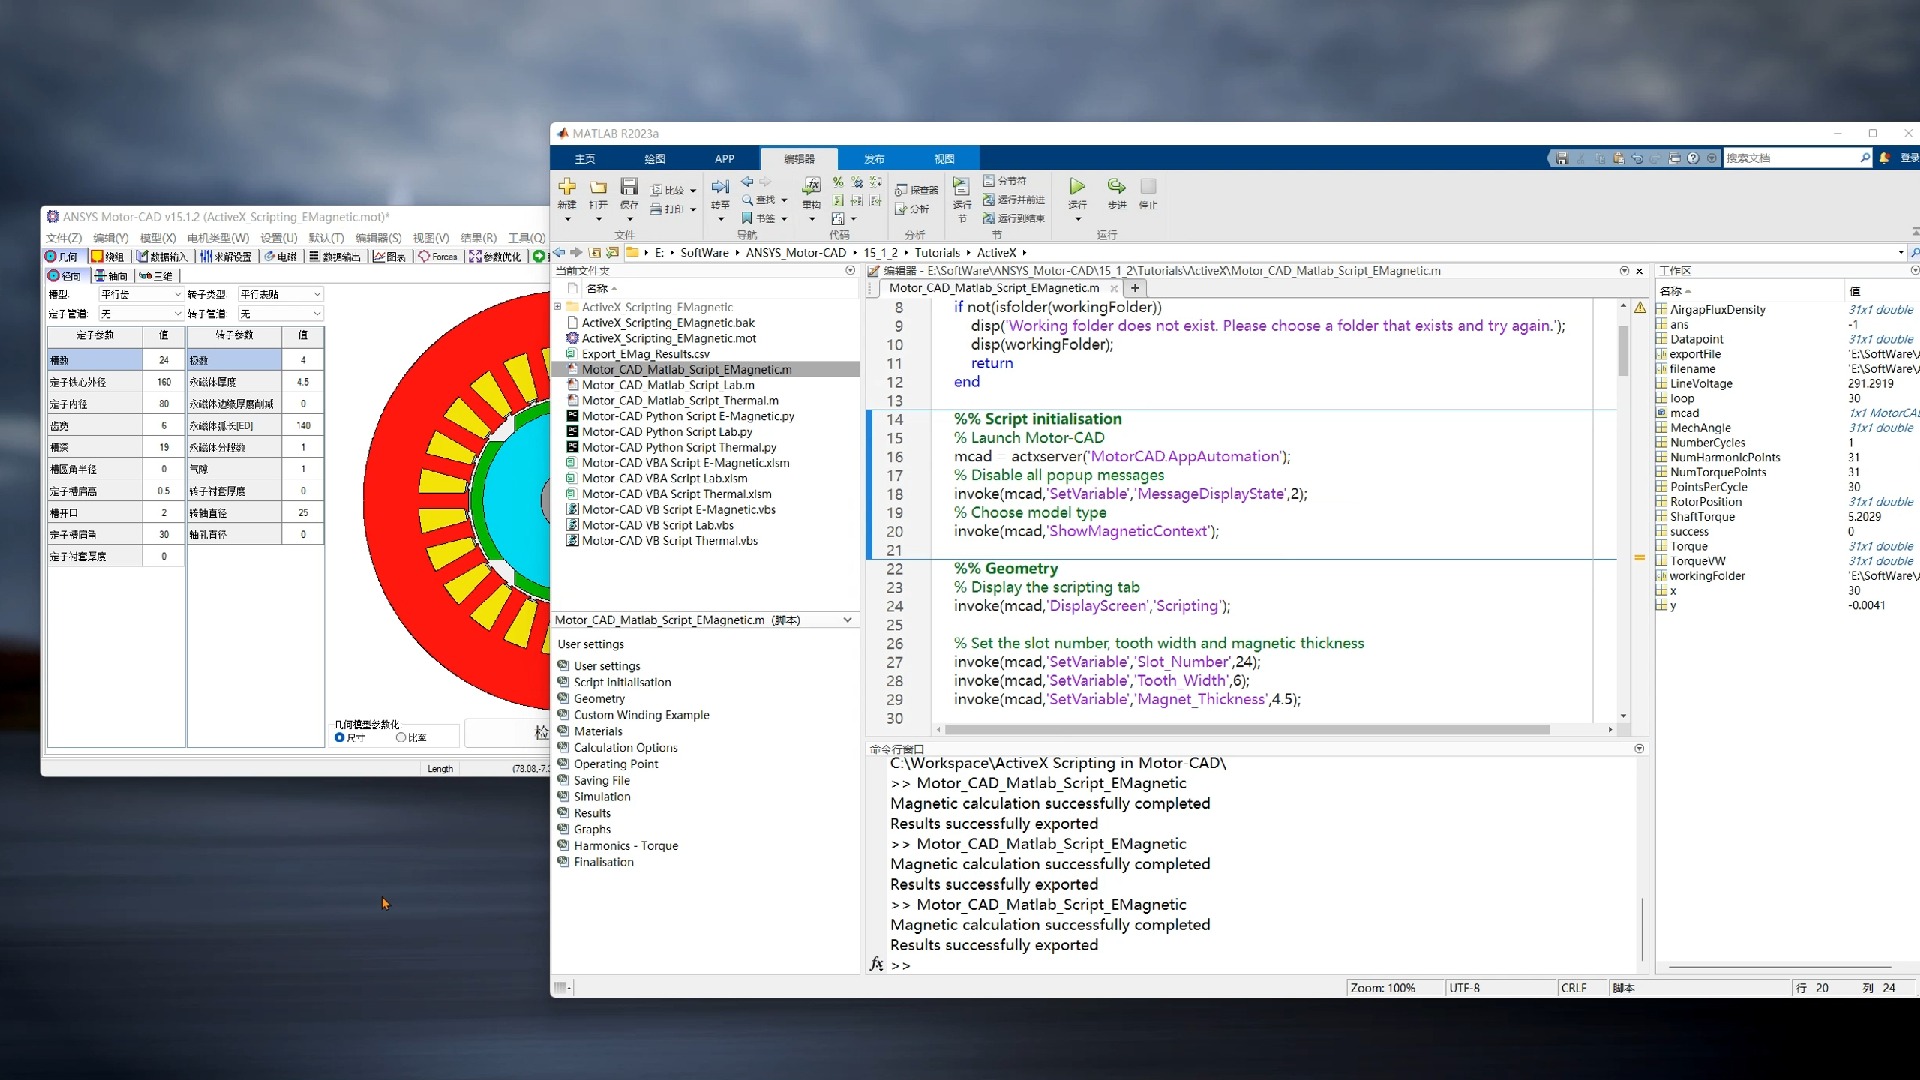The image size is (1920, 1080).
Task: Click the MATLAB New (新建) file icon
Action: point(567,187)
